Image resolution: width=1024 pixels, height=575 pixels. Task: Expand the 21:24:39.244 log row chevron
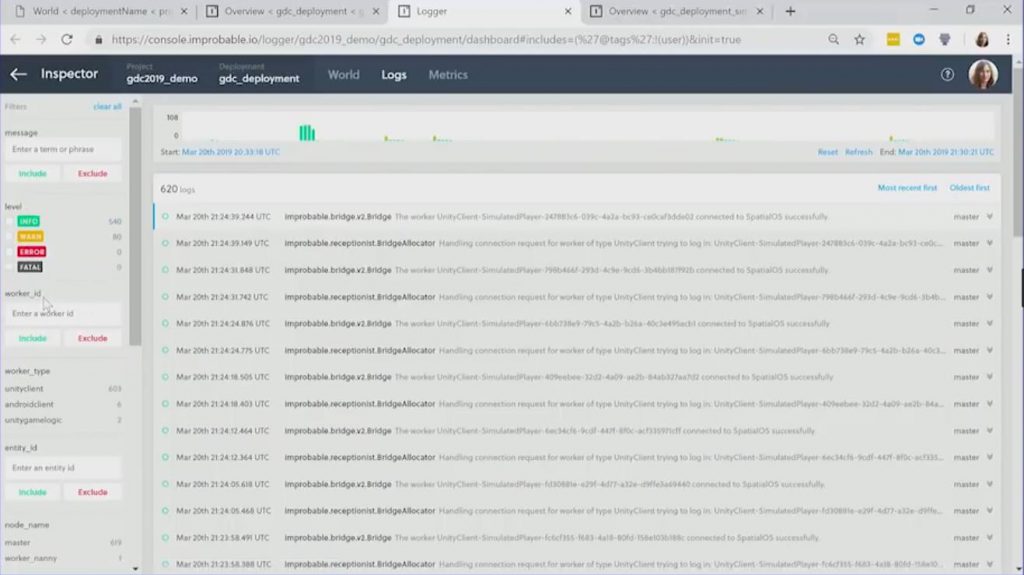989,216
